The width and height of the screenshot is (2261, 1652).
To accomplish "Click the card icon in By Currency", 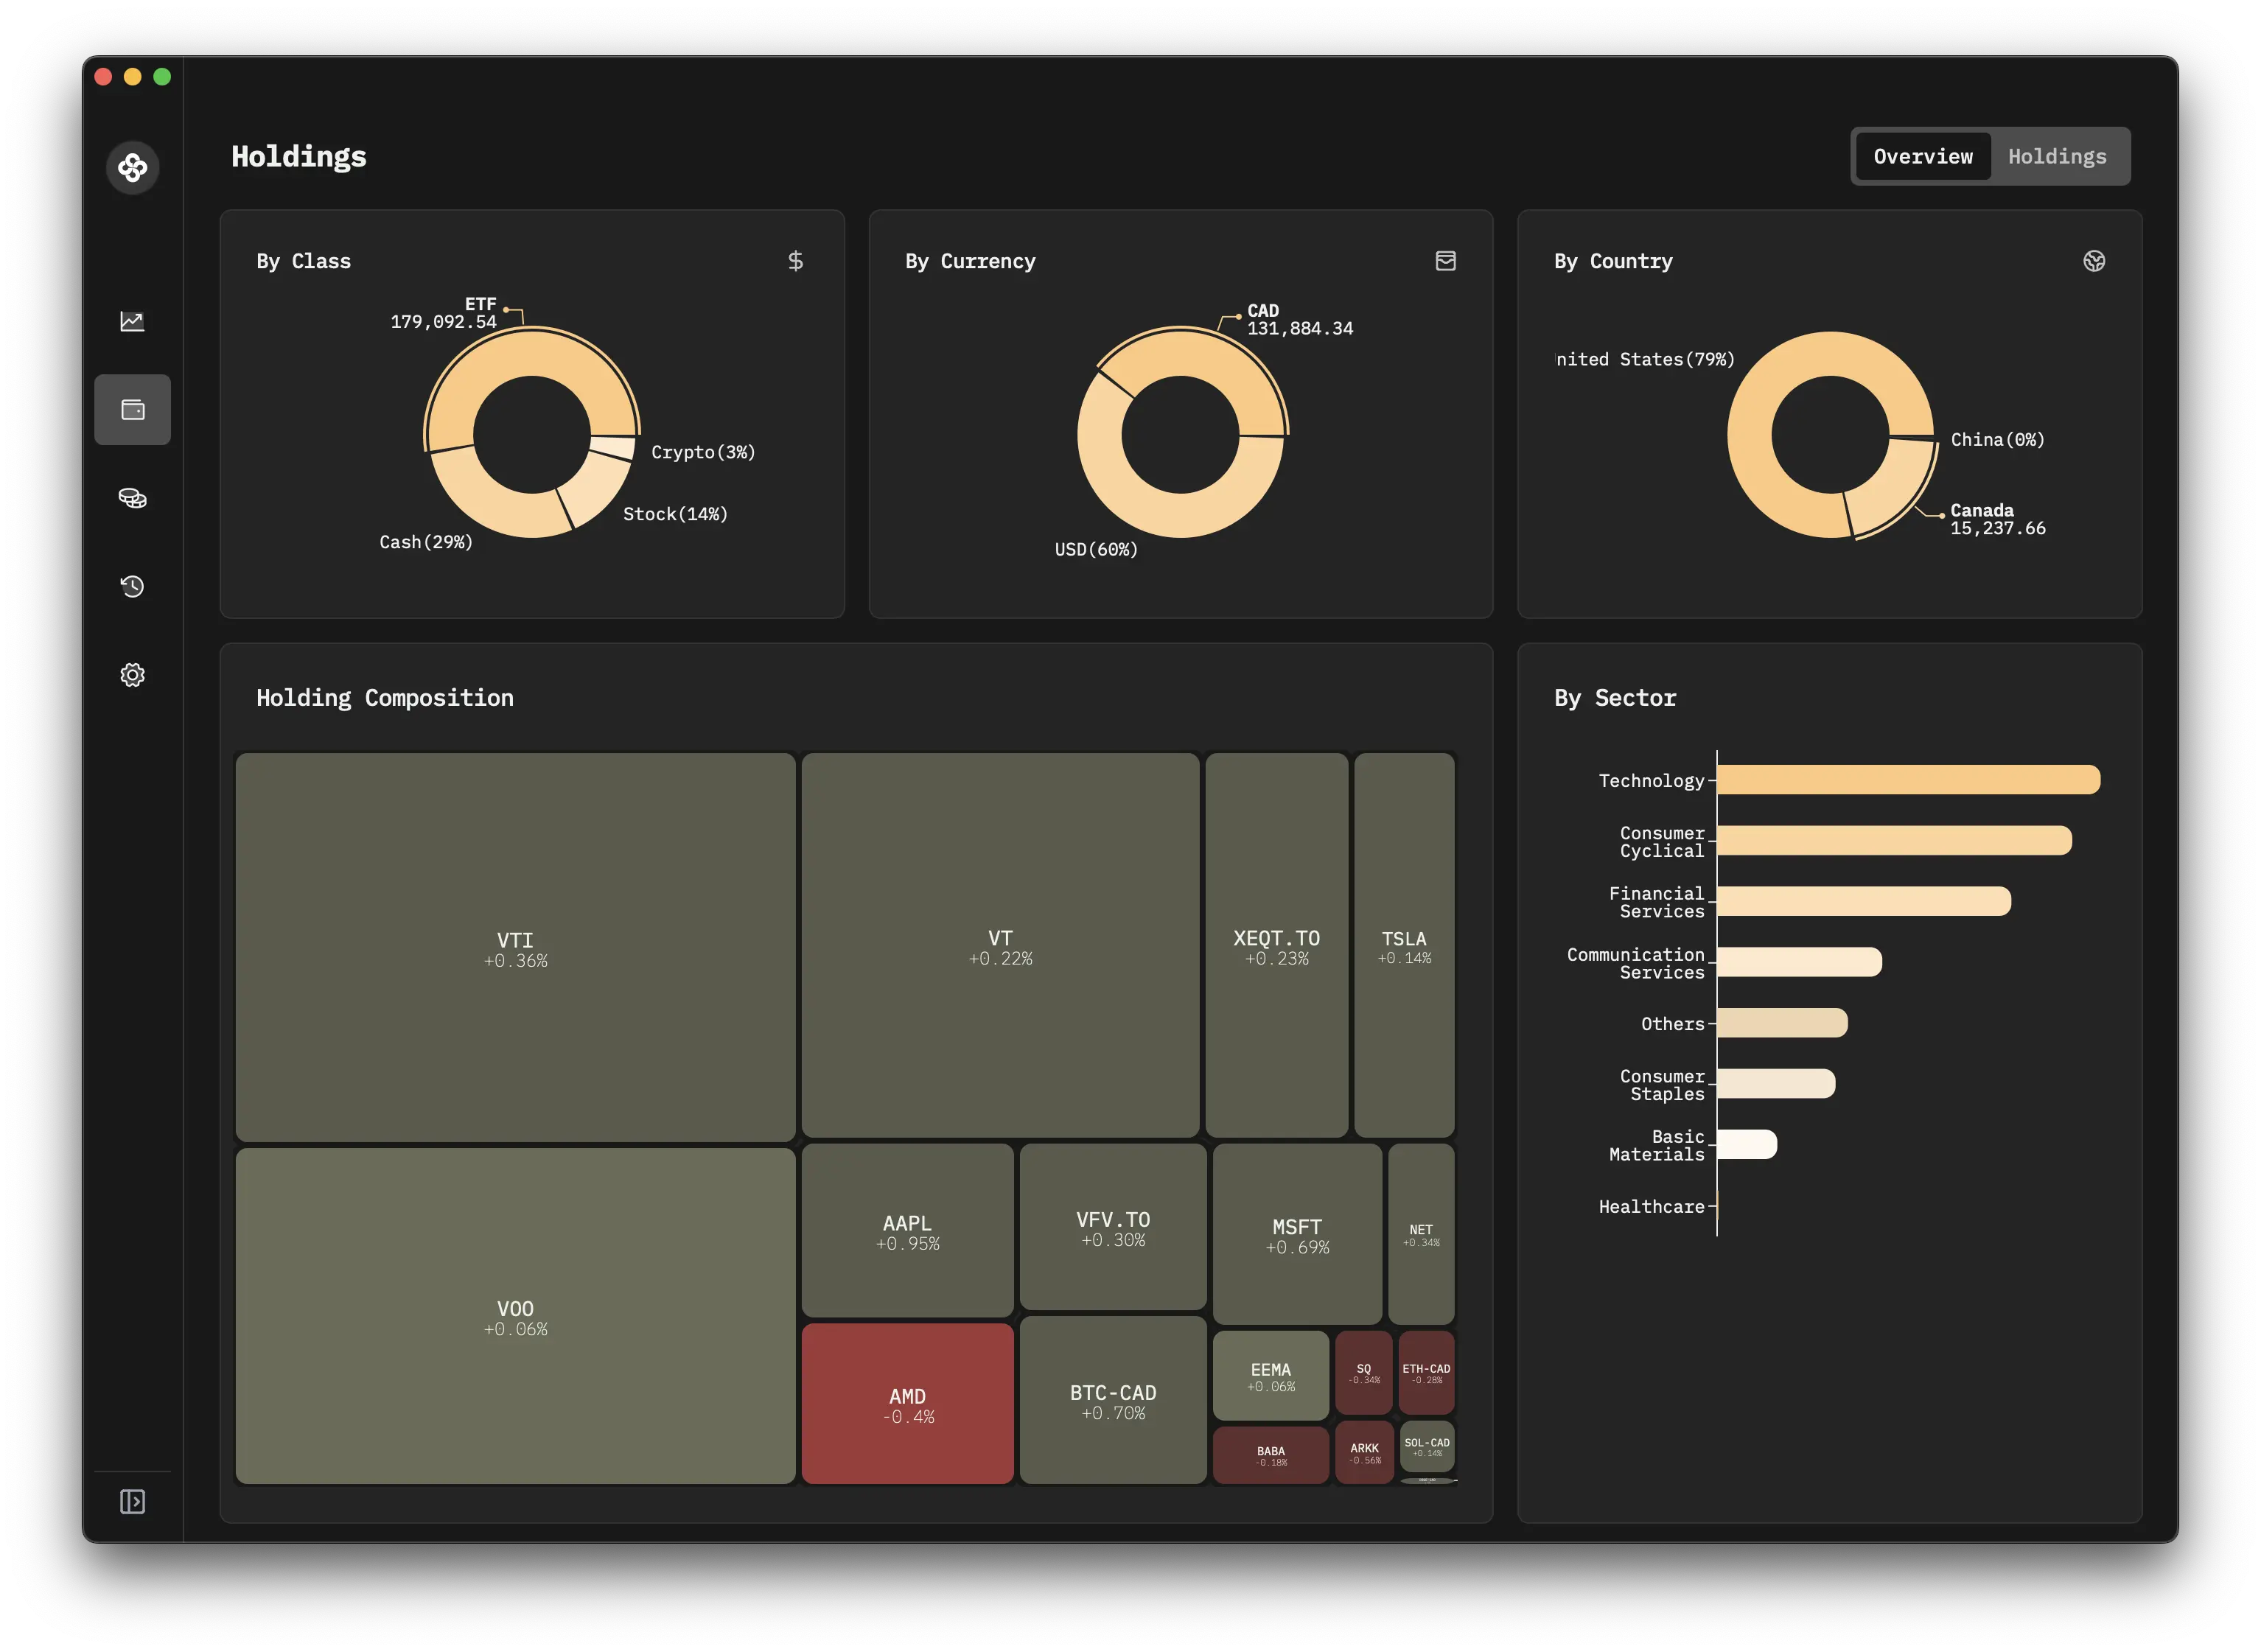I will click(x=1445, y=261).
